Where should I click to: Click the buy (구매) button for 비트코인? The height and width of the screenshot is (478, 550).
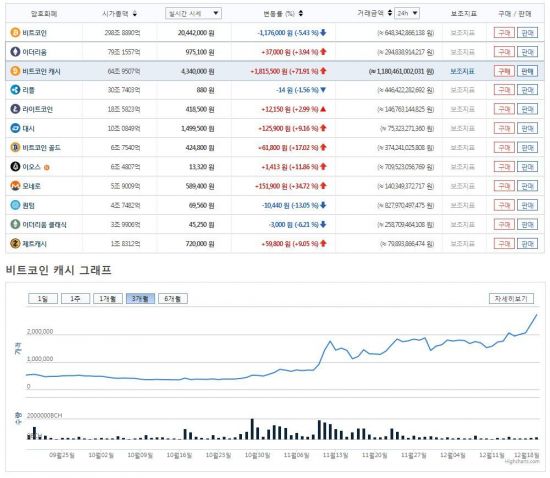[x=504, y=33]
